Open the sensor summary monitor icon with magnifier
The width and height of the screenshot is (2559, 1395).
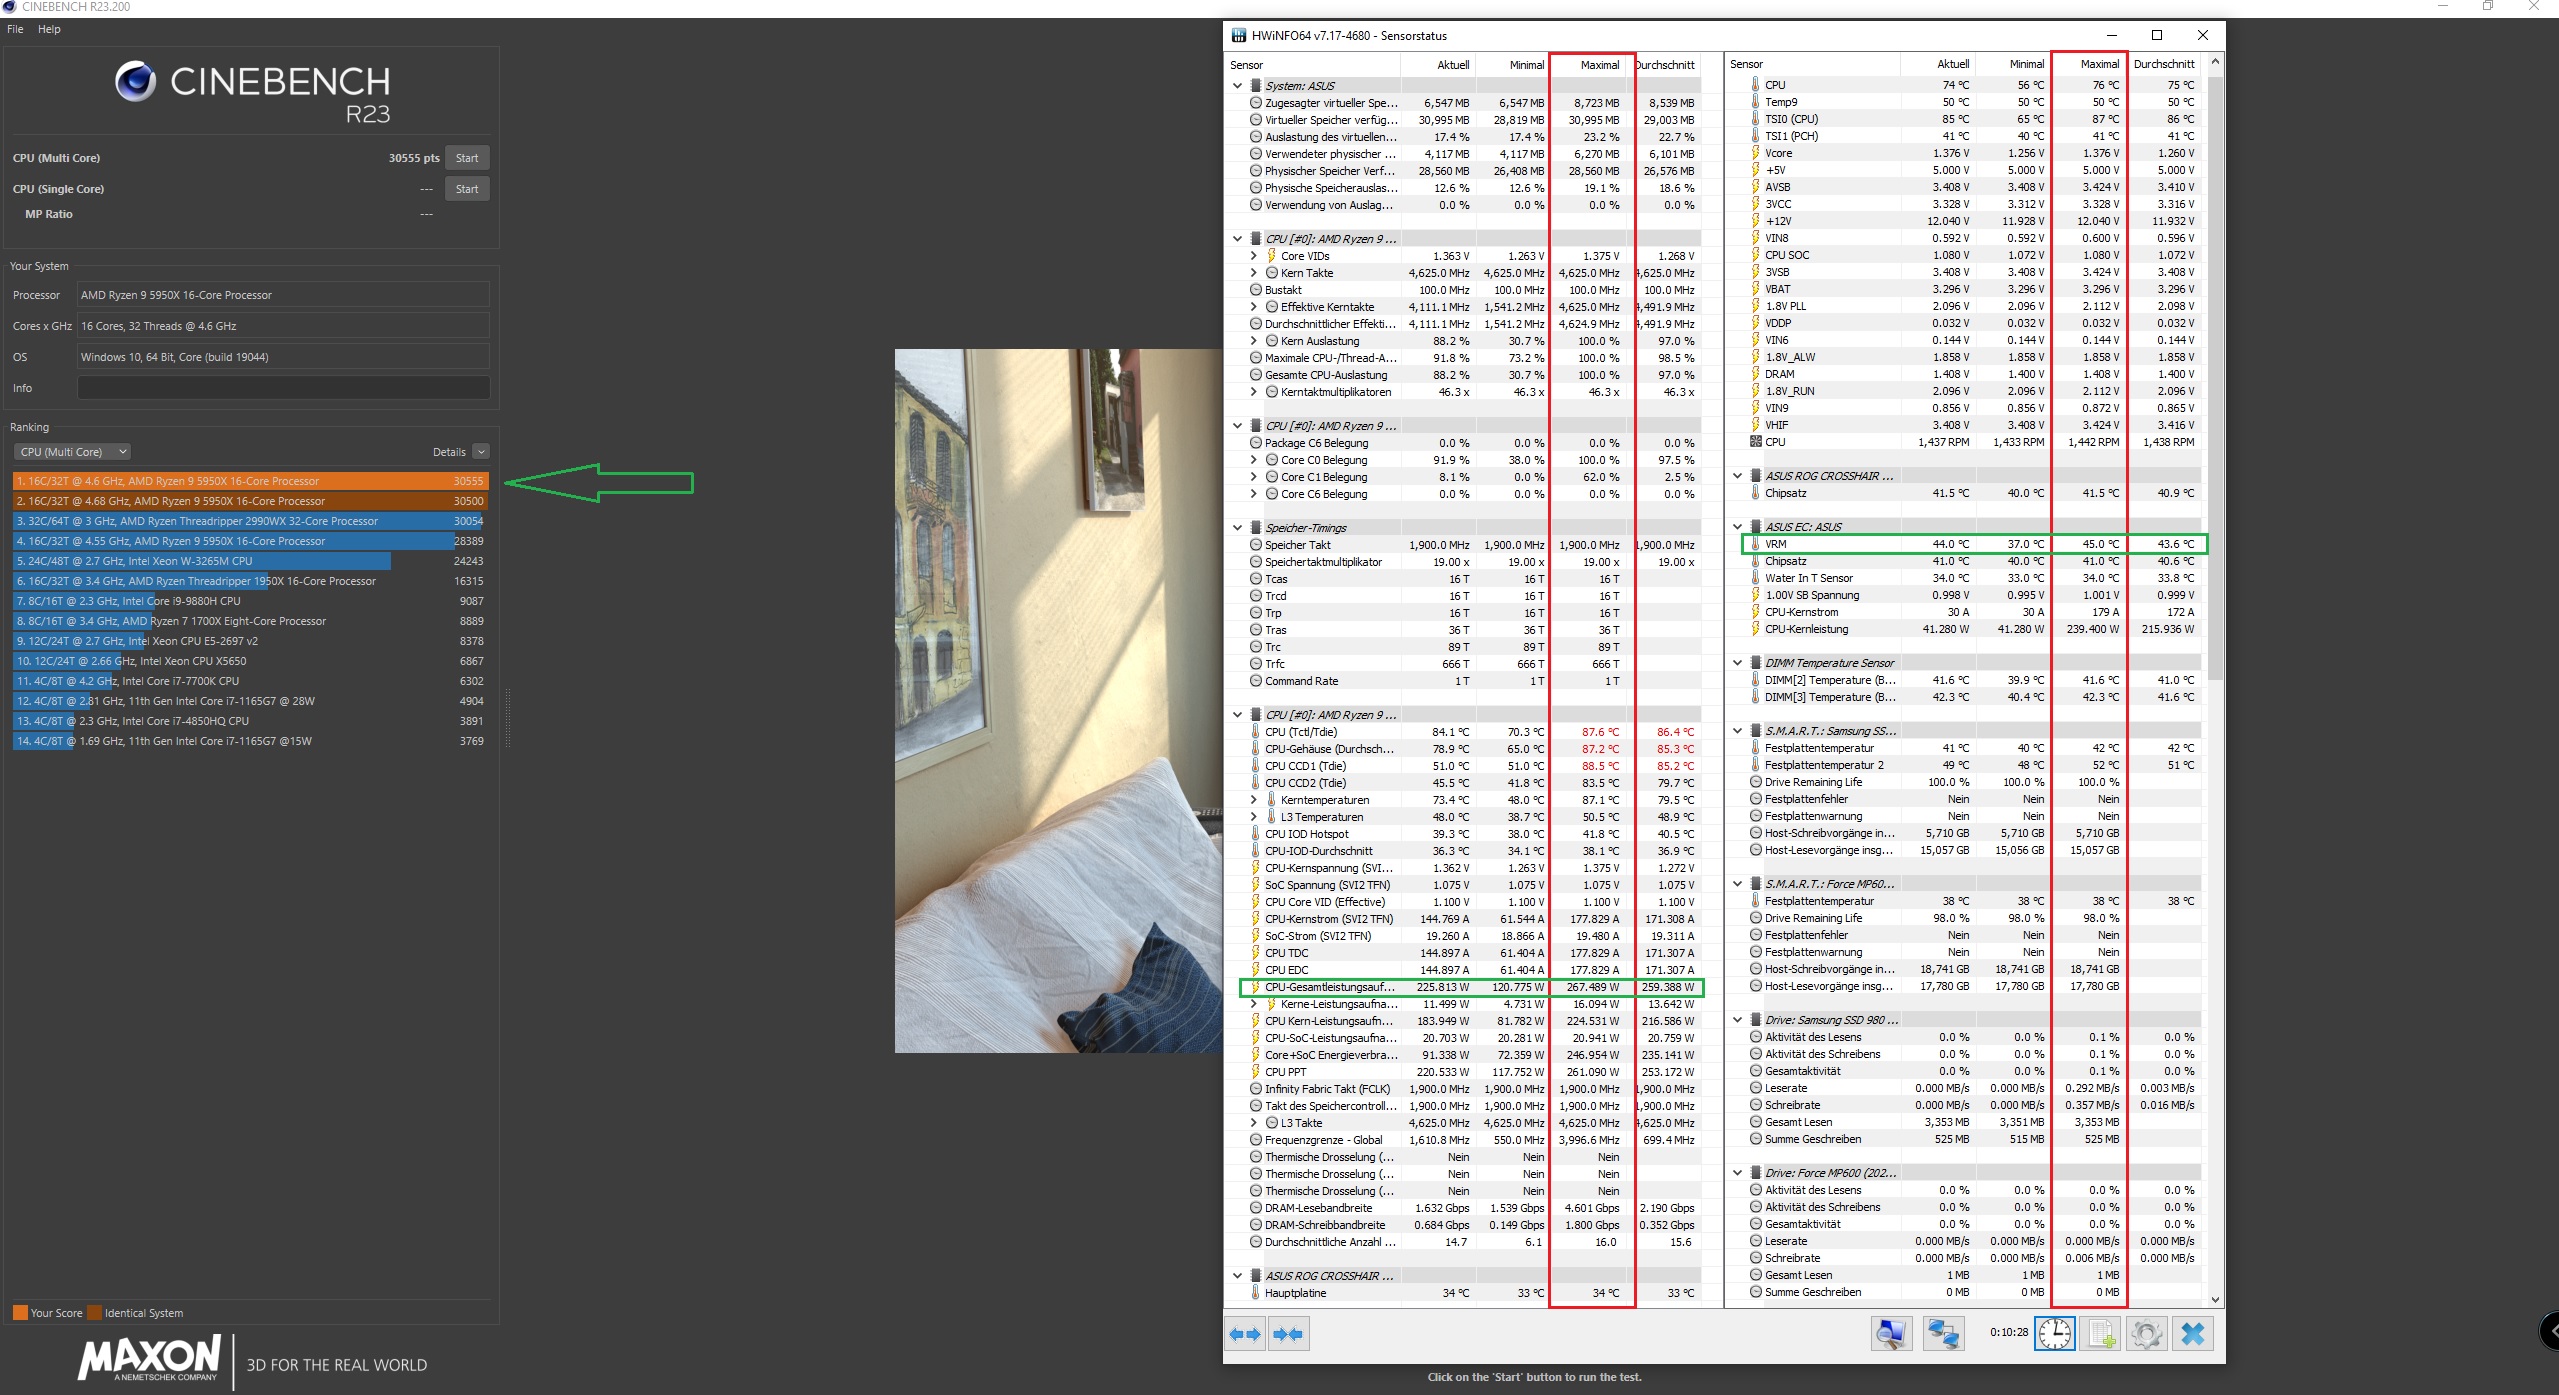pyautogui.click(x=1891, y=1334)
